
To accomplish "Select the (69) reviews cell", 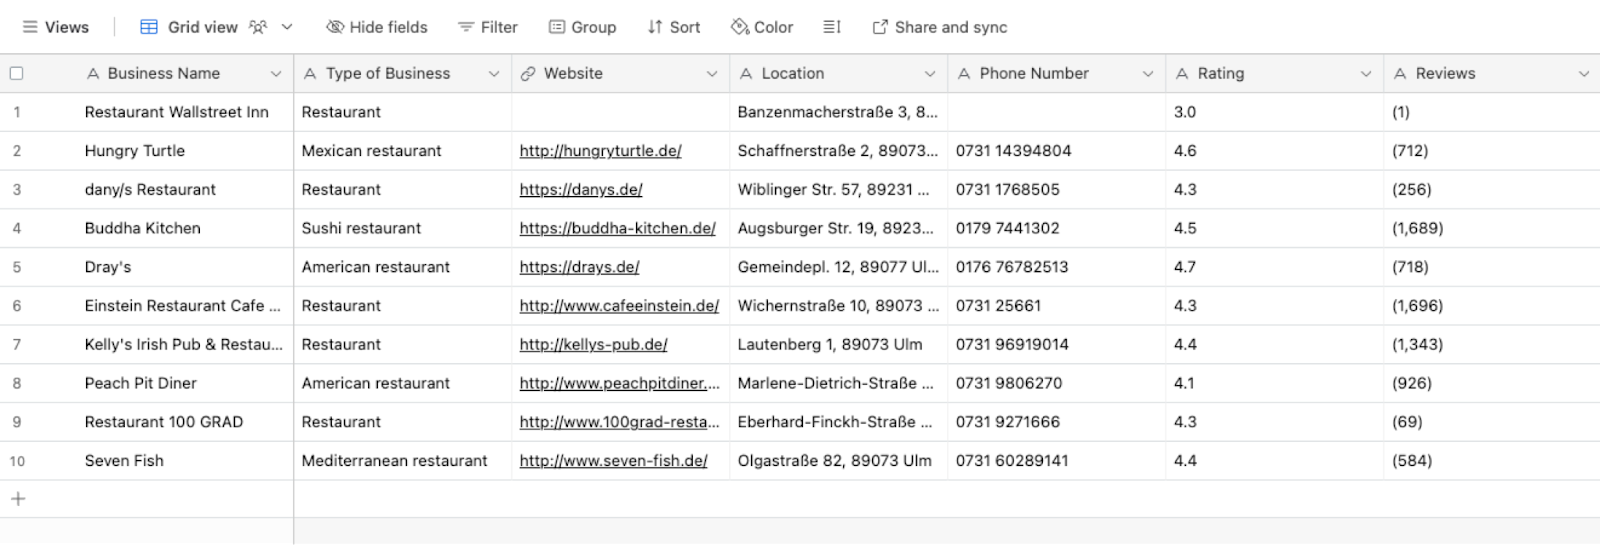I will (x=1492, y=422).
